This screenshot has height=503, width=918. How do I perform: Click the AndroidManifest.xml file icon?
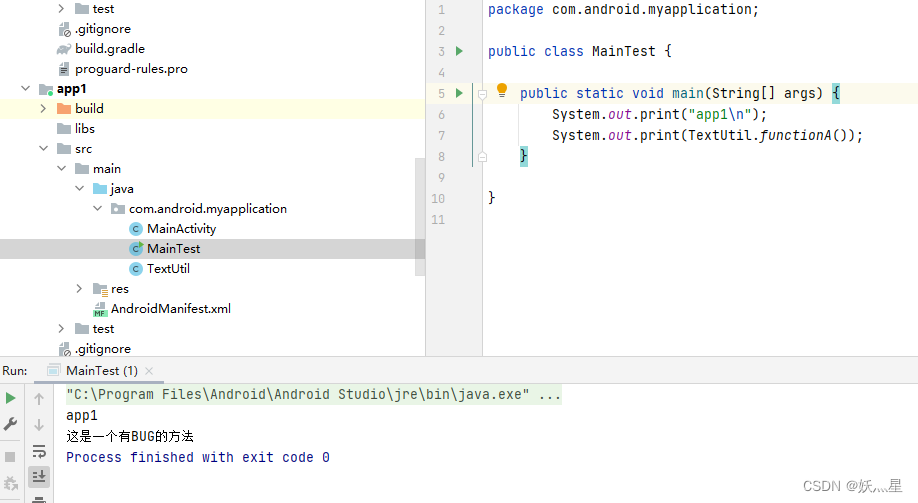(x=100, y=309)
